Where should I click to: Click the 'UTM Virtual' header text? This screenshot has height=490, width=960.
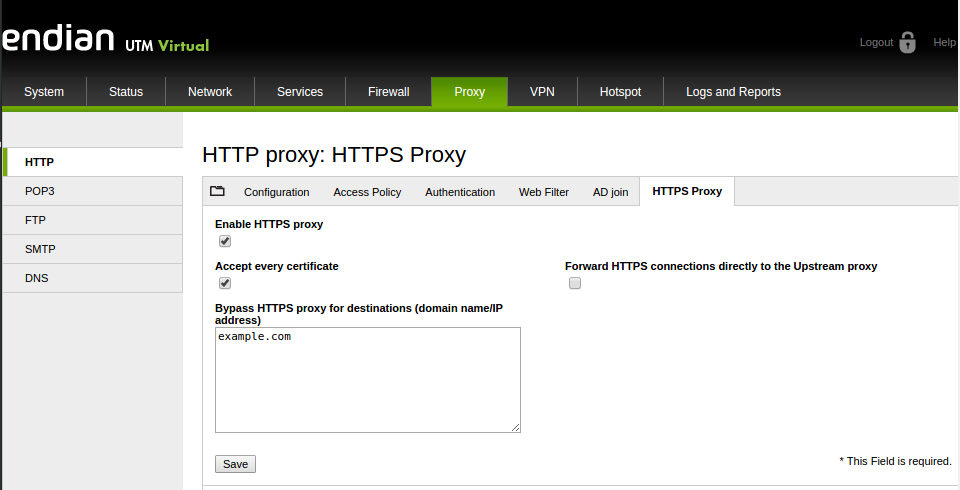click(x=167, y=45)
